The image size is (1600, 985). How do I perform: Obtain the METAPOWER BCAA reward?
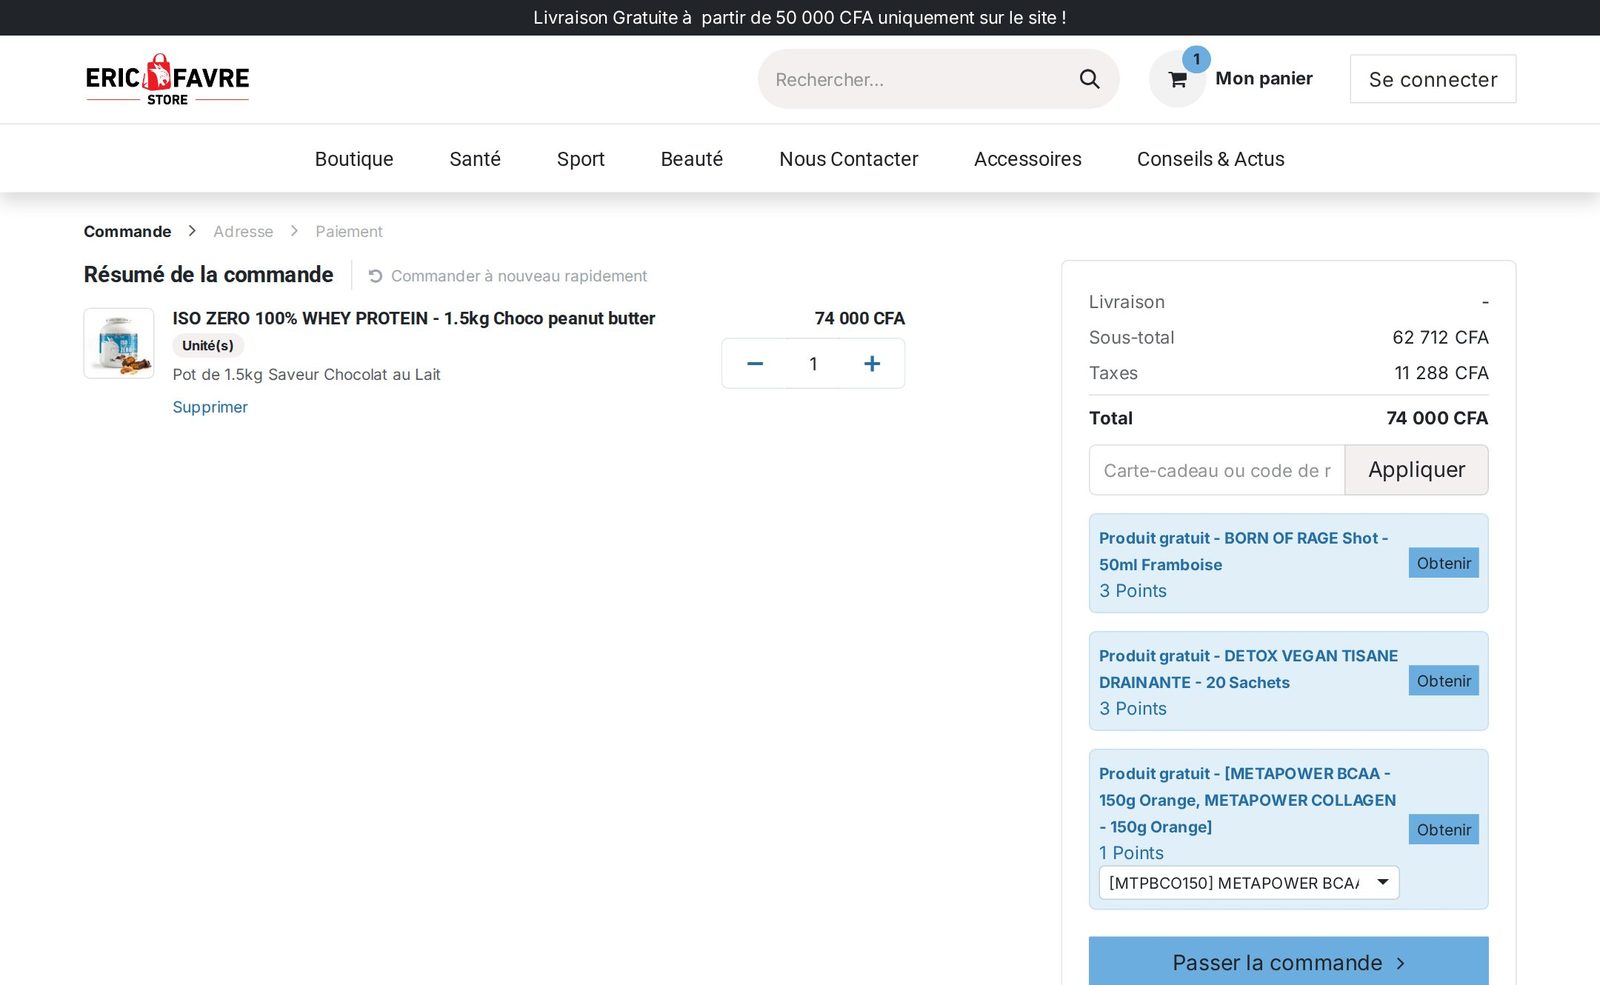coord(1444,830)
